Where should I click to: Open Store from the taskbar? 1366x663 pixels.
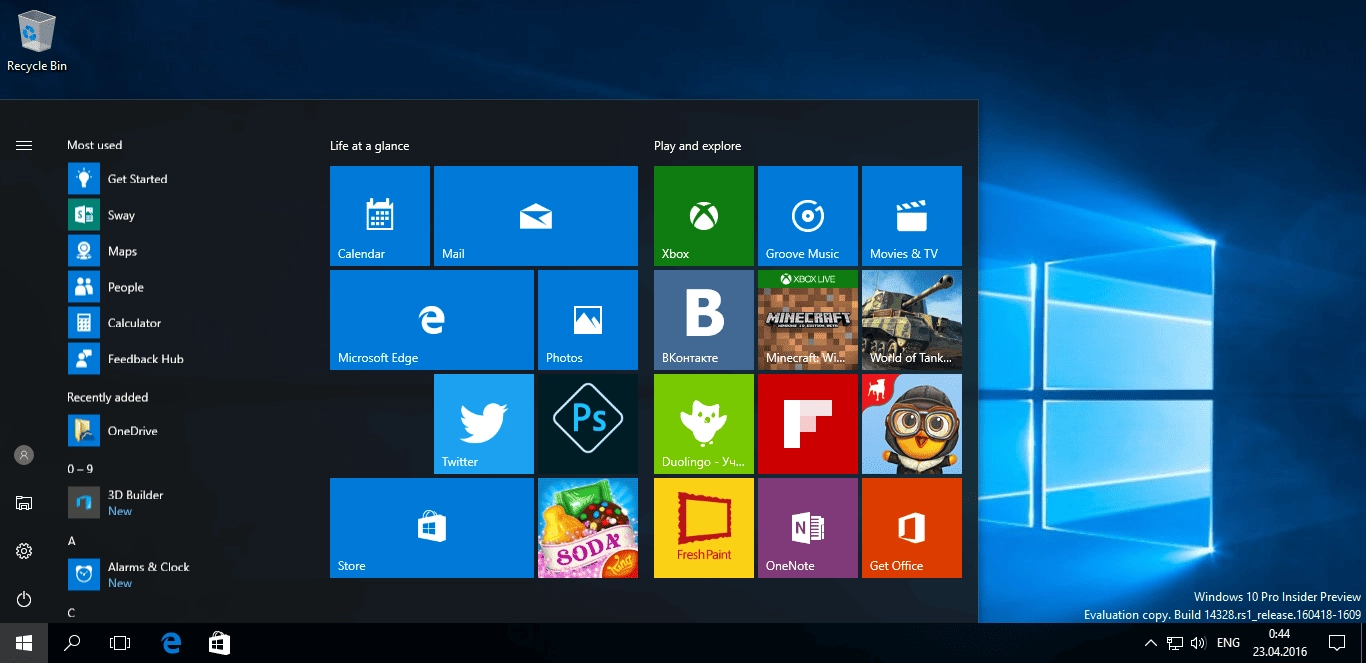(219, 643)
